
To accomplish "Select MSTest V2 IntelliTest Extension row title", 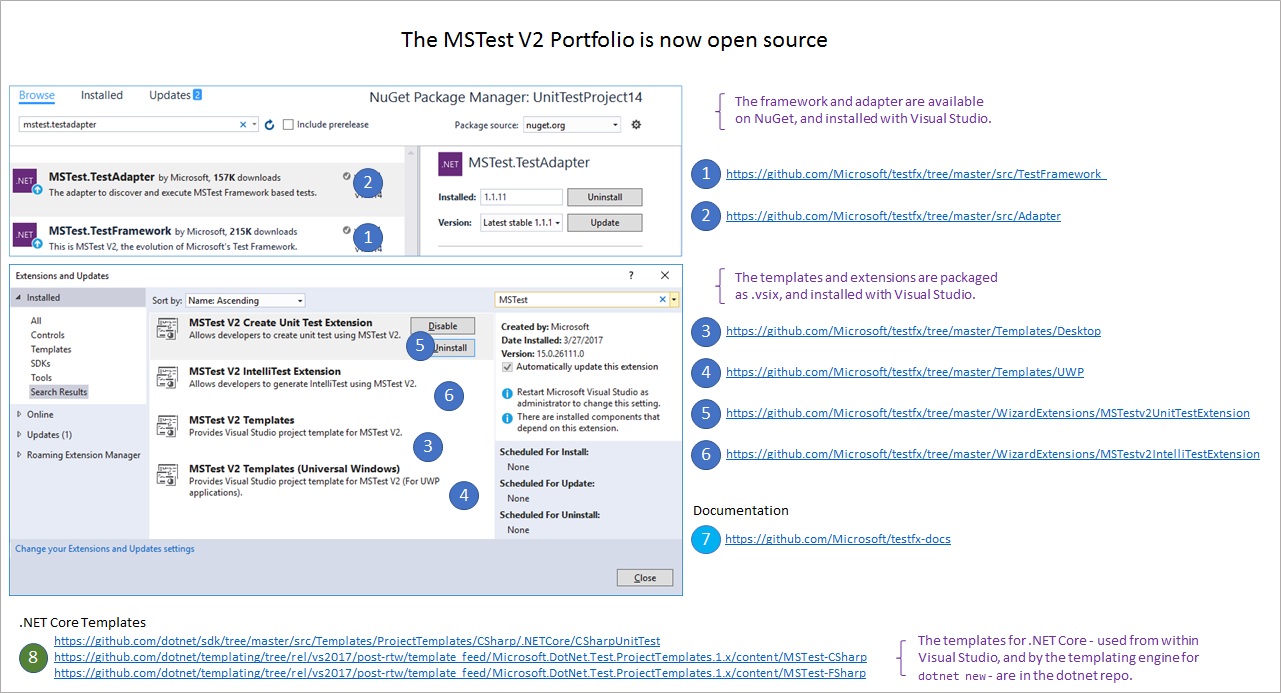I will (265, 371).
